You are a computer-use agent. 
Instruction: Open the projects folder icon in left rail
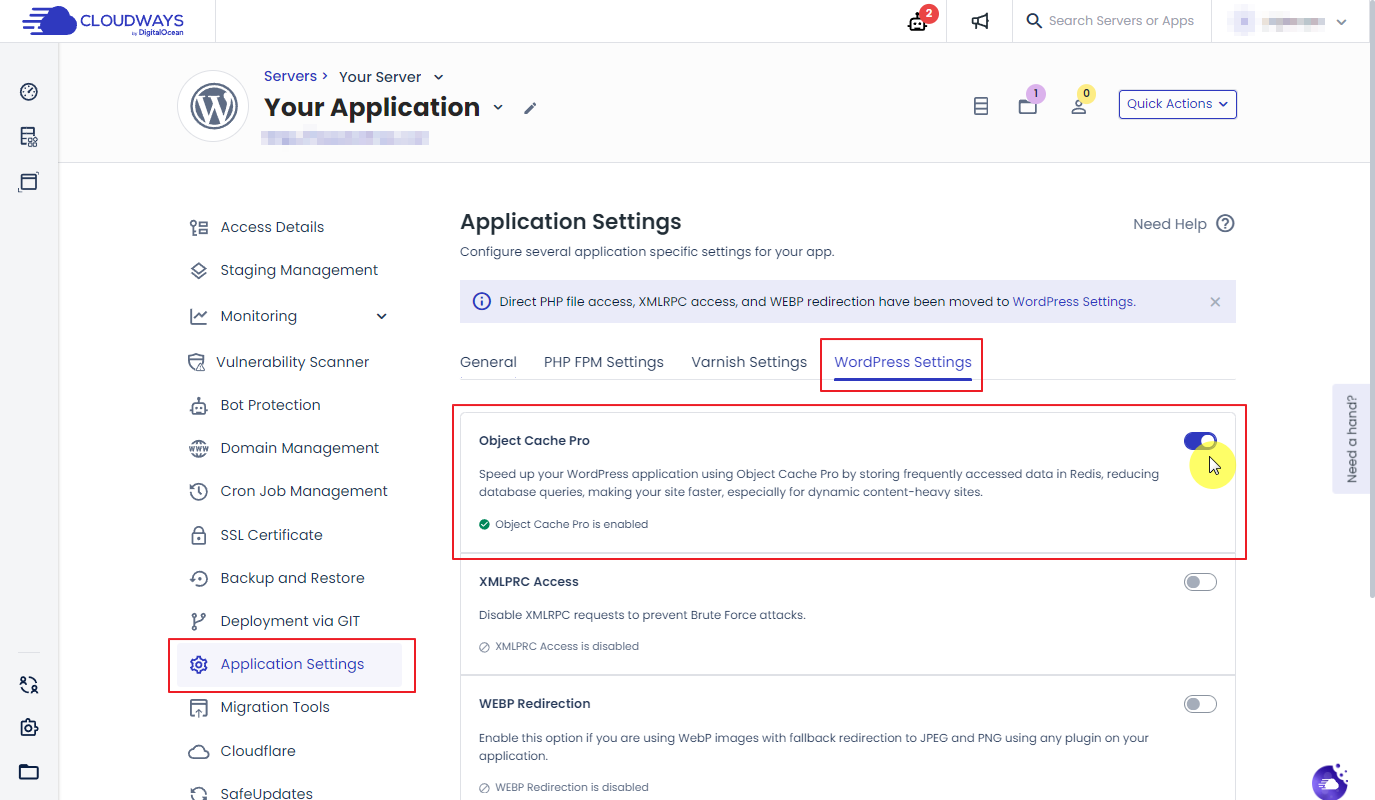point(29,771)
